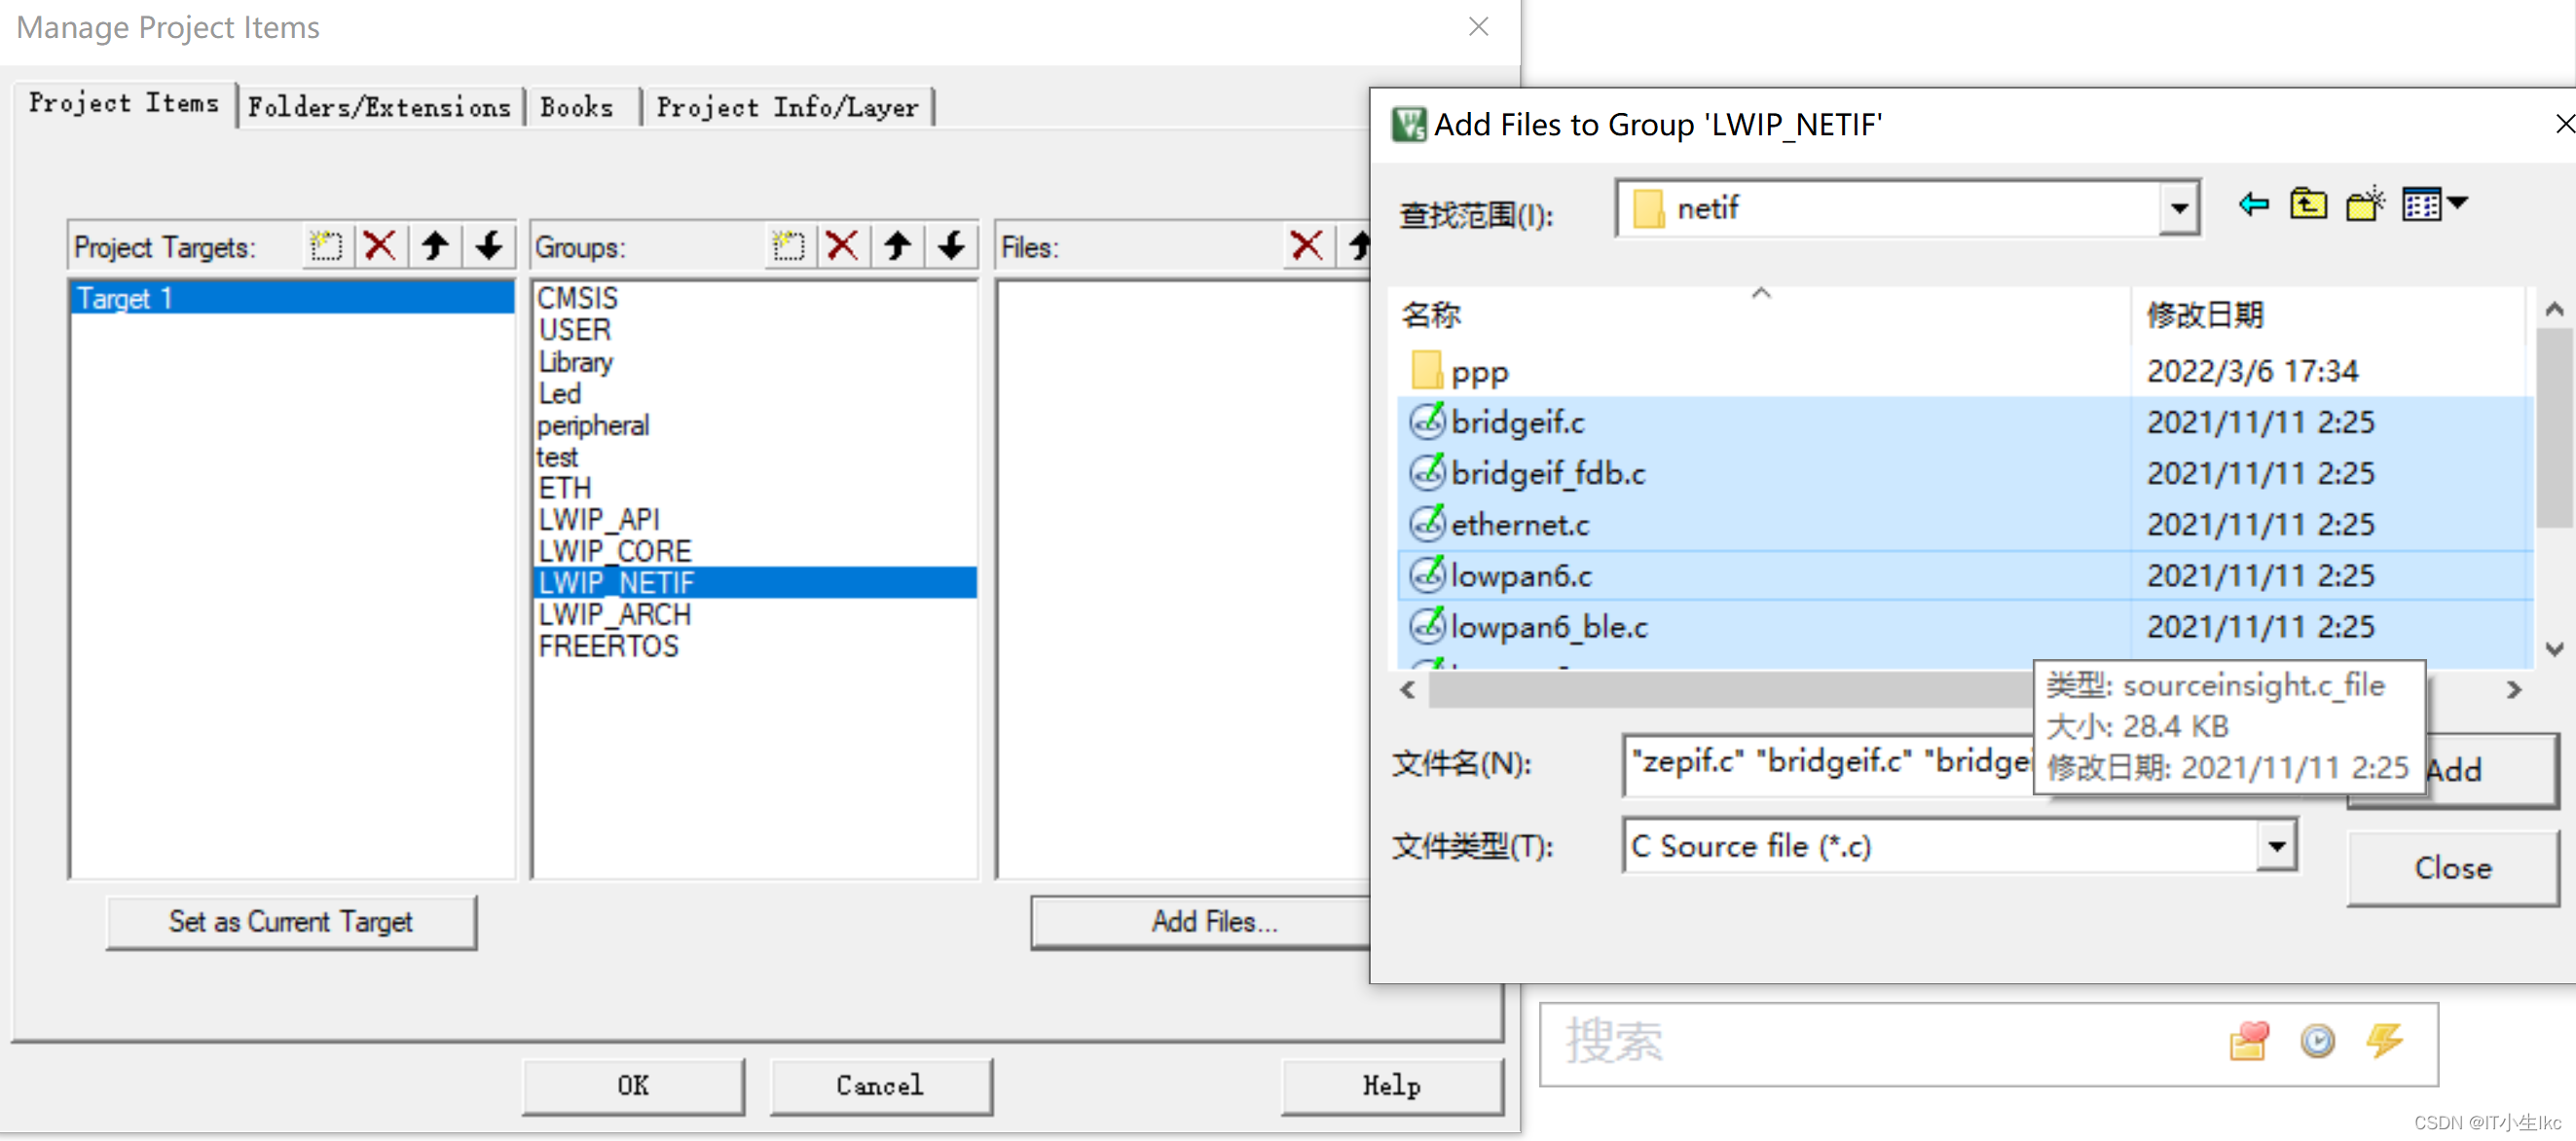The width and height of the screenshot is (2576, 1141).
Task: Open the Project Info/Layer tab
Action: pos(789,107)
